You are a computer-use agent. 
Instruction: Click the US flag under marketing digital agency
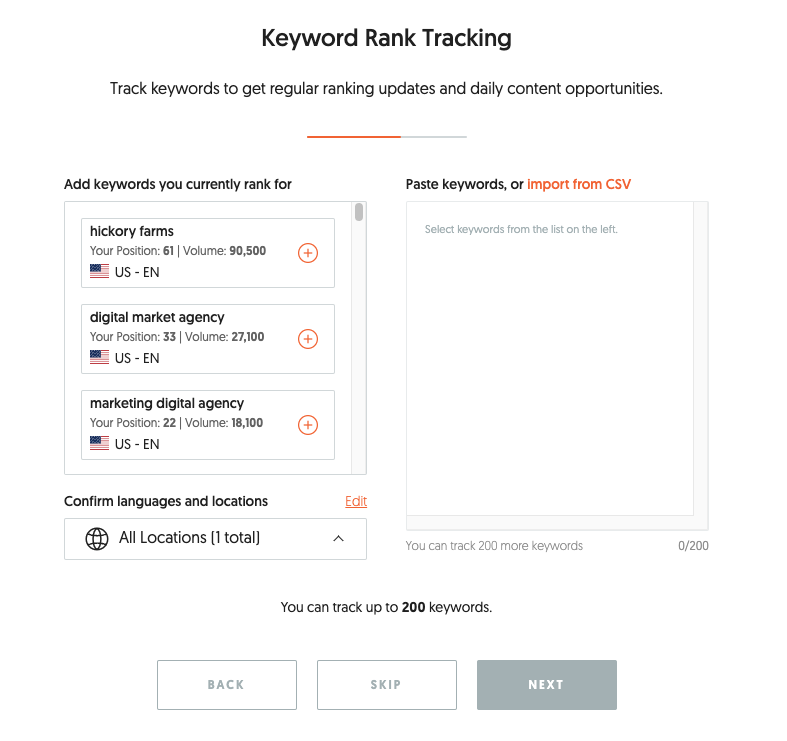pos(100,444)
